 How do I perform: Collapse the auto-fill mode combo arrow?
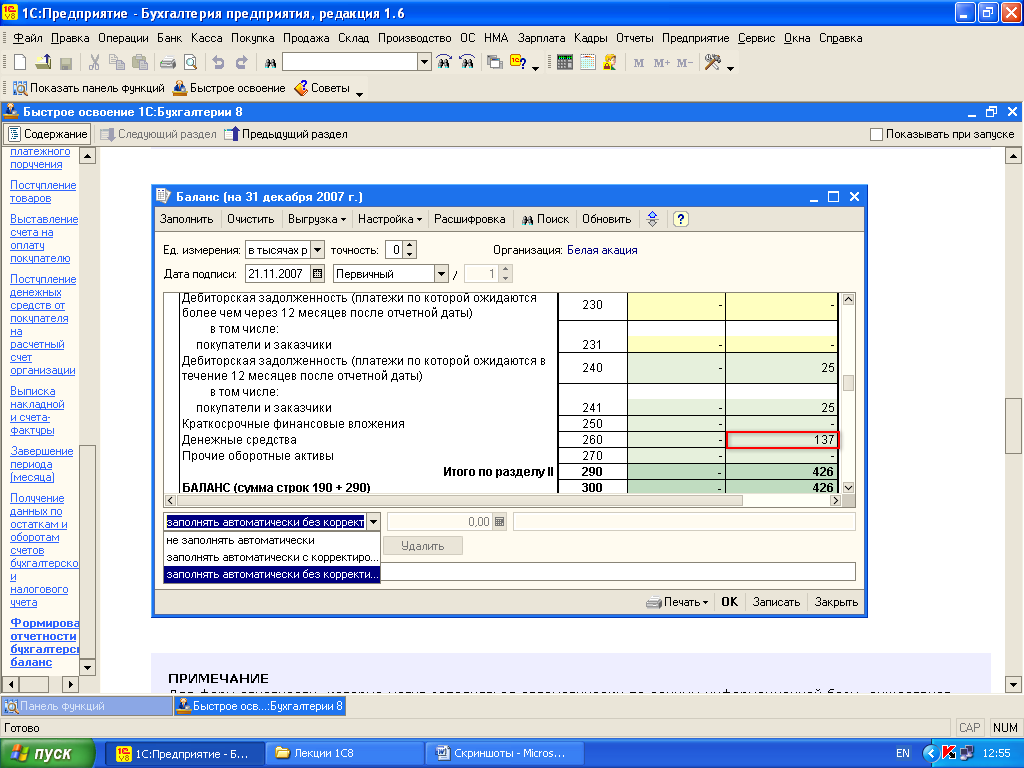point(373,522)
